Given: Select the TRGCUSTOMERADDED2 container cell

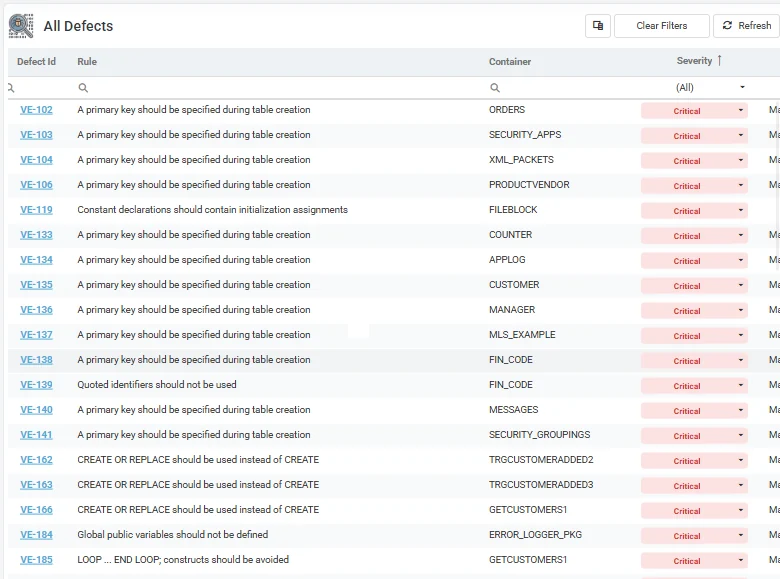Looking at the screenshot, I should click(x=541, y=460).
